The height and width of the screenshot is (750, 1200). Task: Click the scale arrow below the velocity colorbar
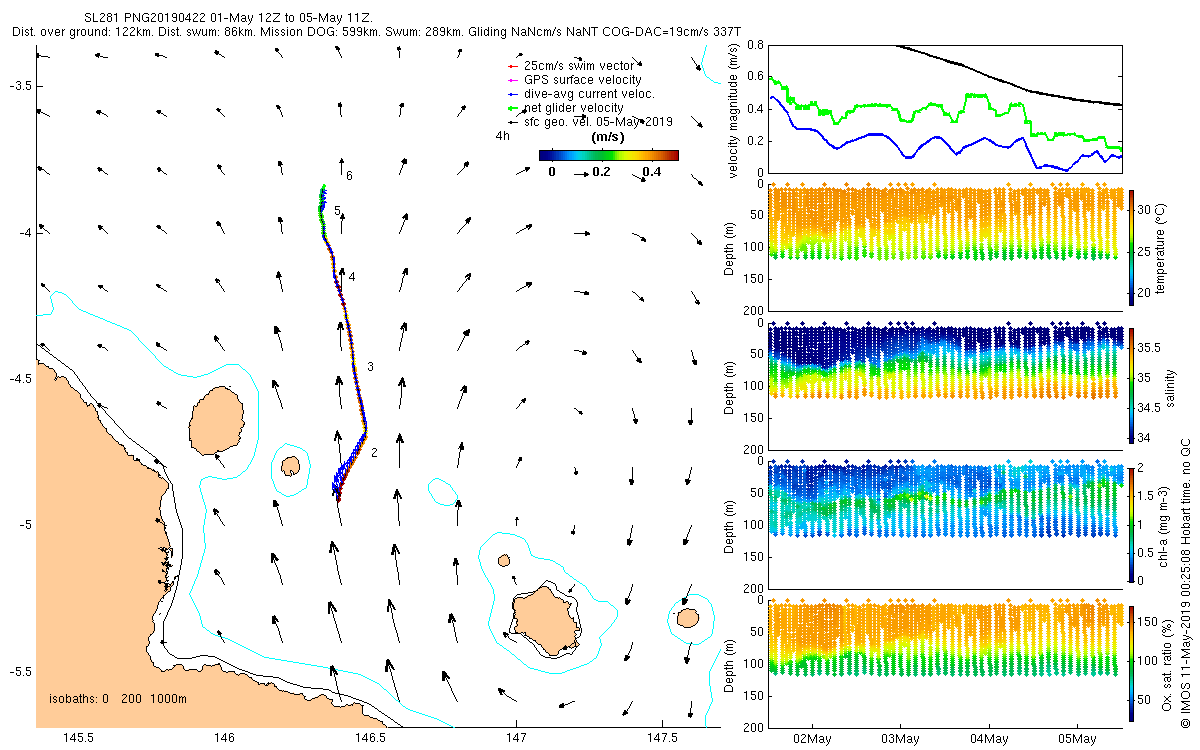580,173
